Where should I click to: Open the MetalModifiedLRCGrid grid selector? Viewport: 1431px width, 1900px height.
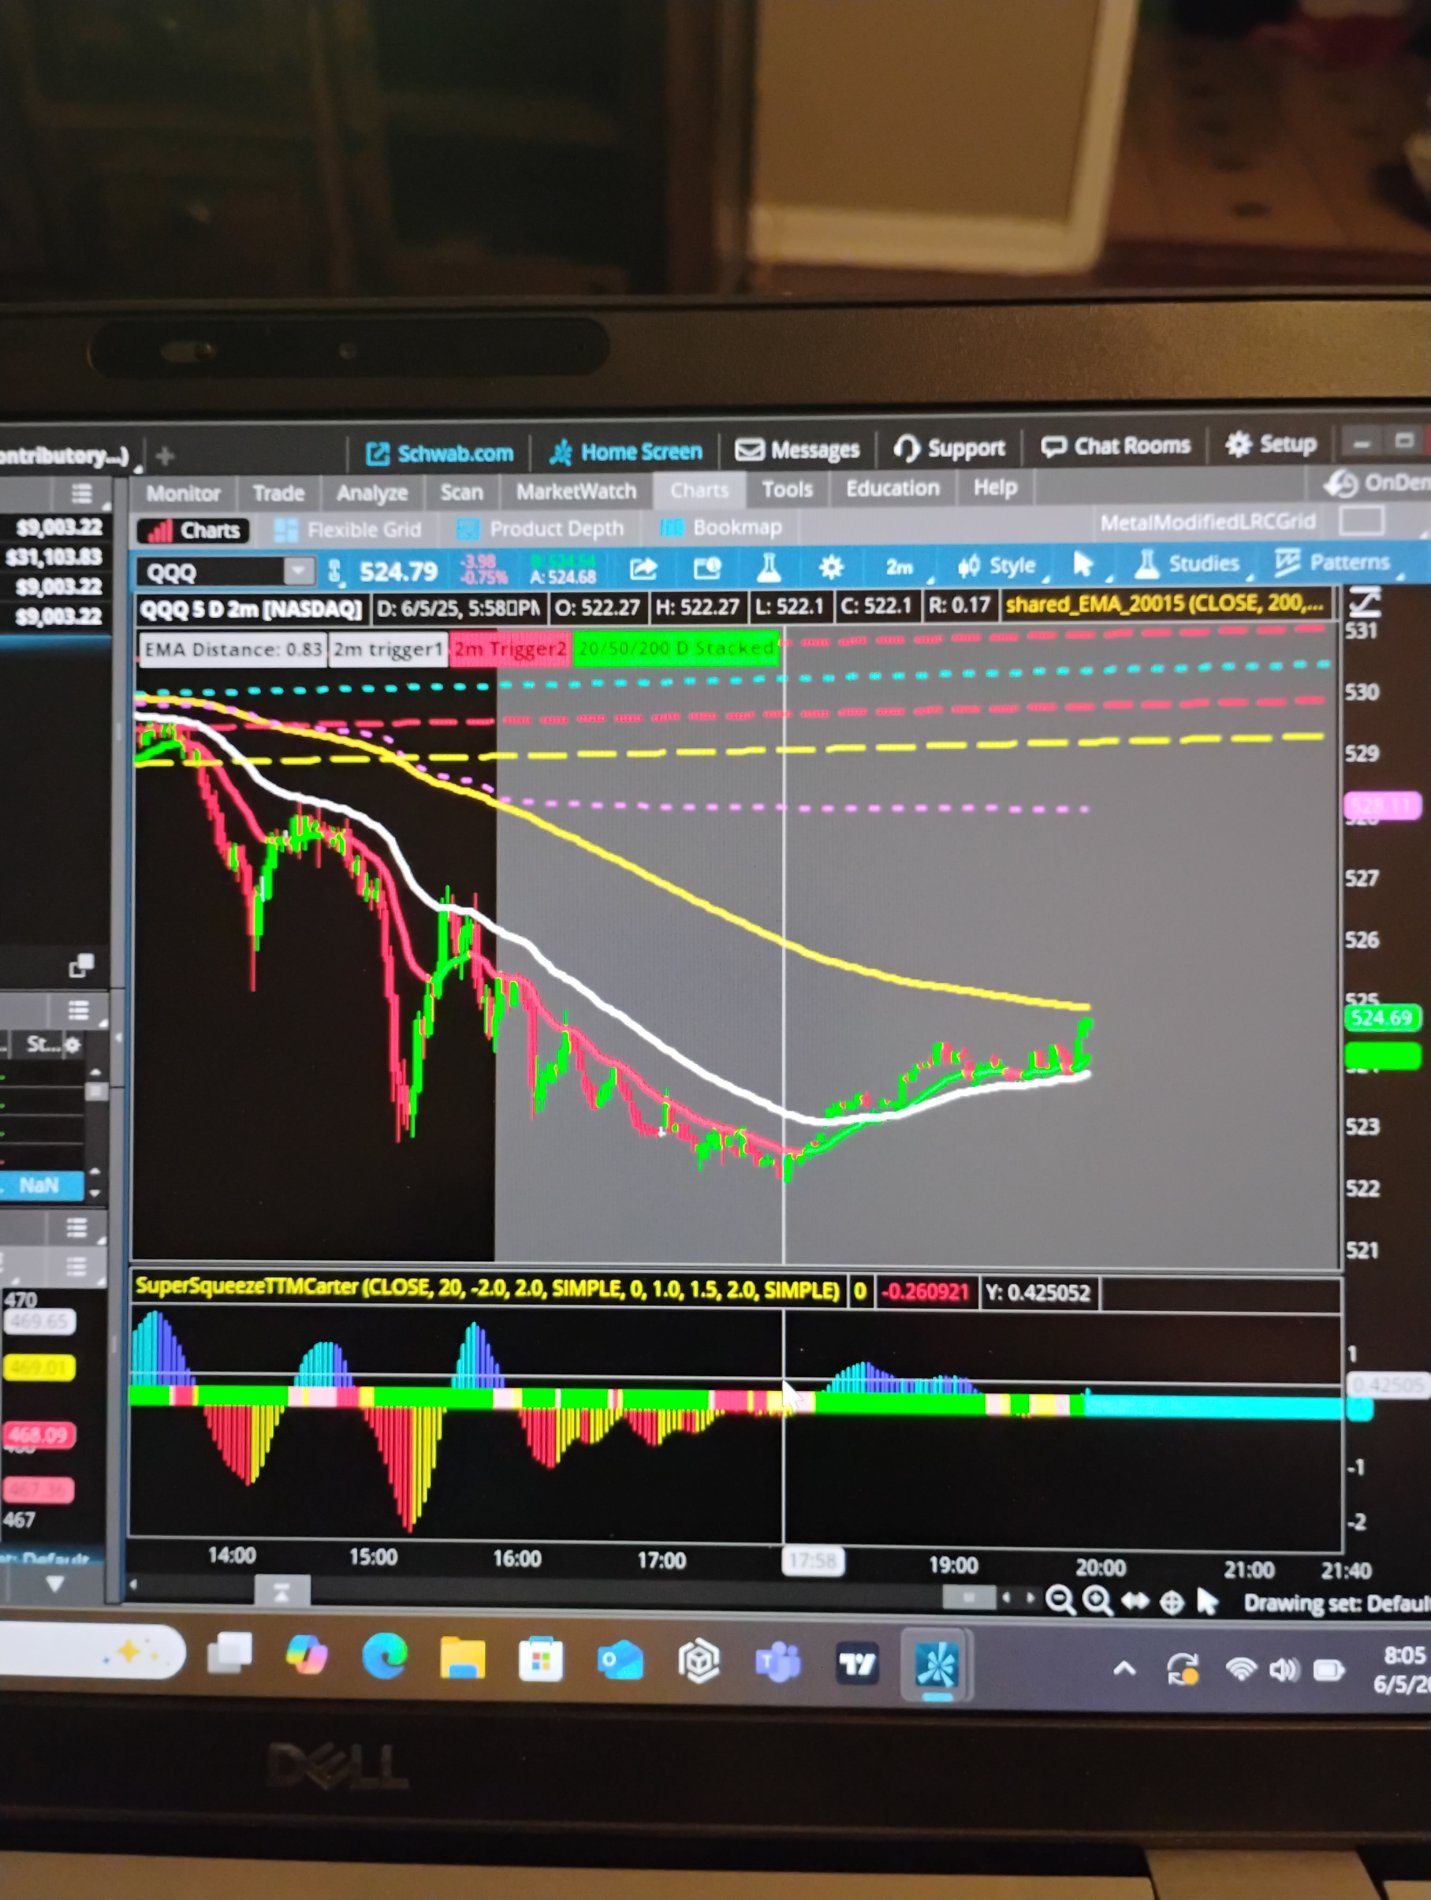coord(1207,522)
